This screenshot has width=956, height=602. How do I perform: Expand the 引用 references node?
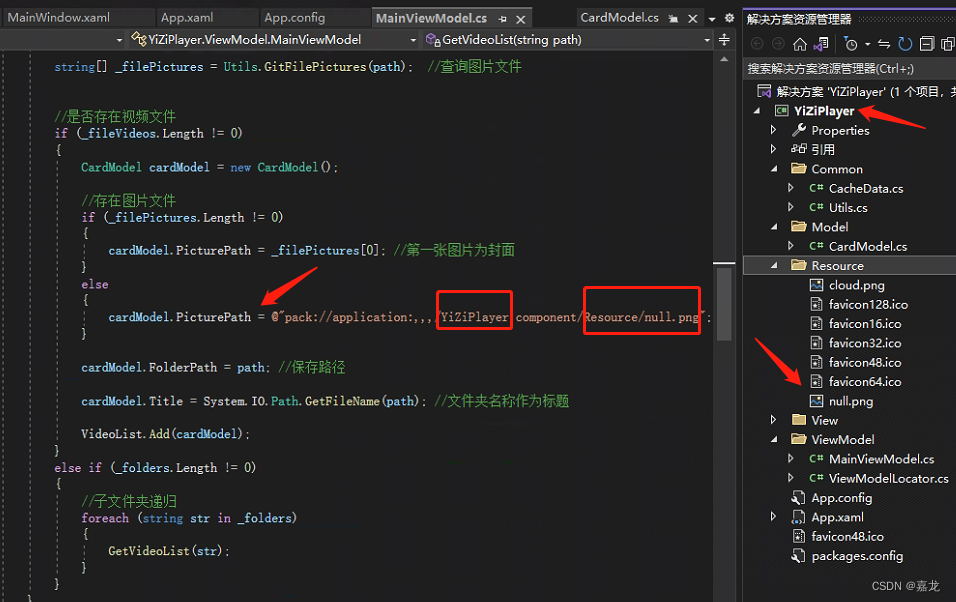coord(774,149)
